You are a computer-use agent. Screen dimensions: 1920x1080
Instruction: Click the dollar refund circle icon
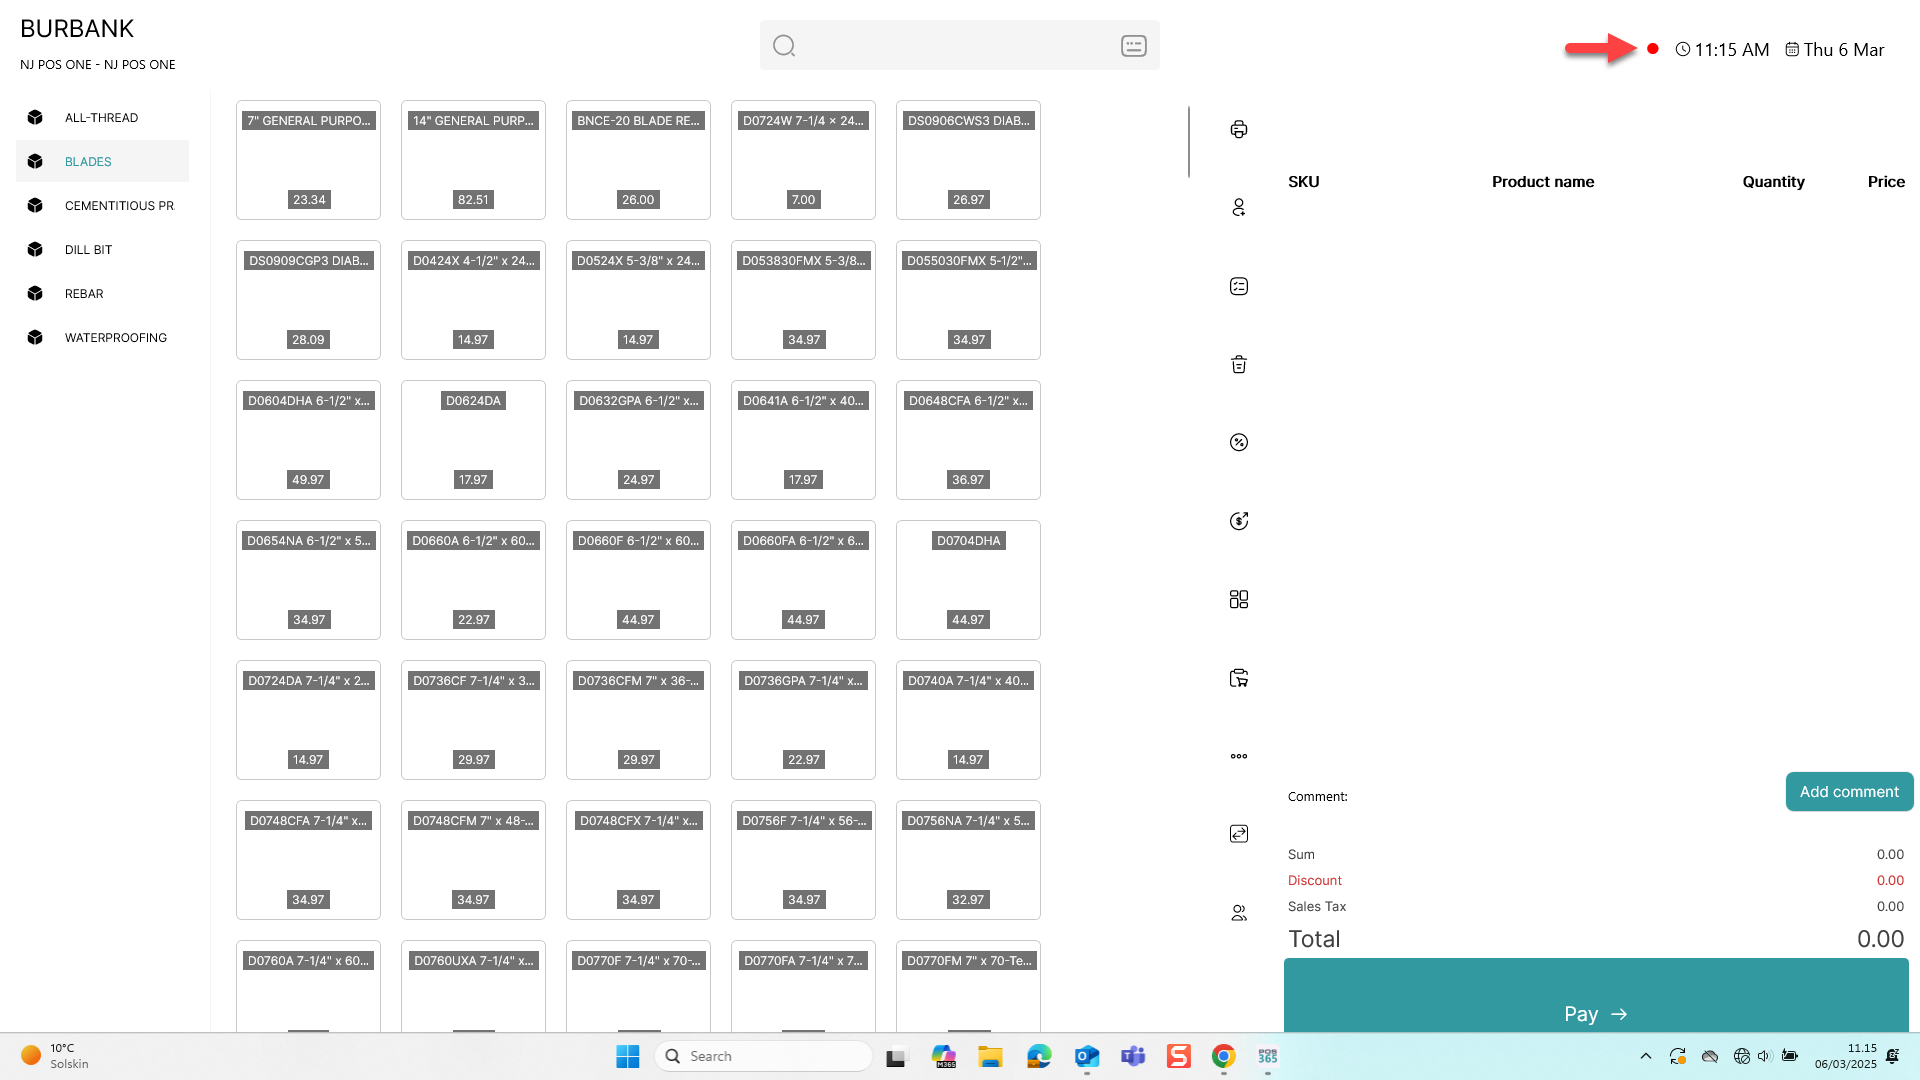pyautogui.click(x=1239, y=521)
